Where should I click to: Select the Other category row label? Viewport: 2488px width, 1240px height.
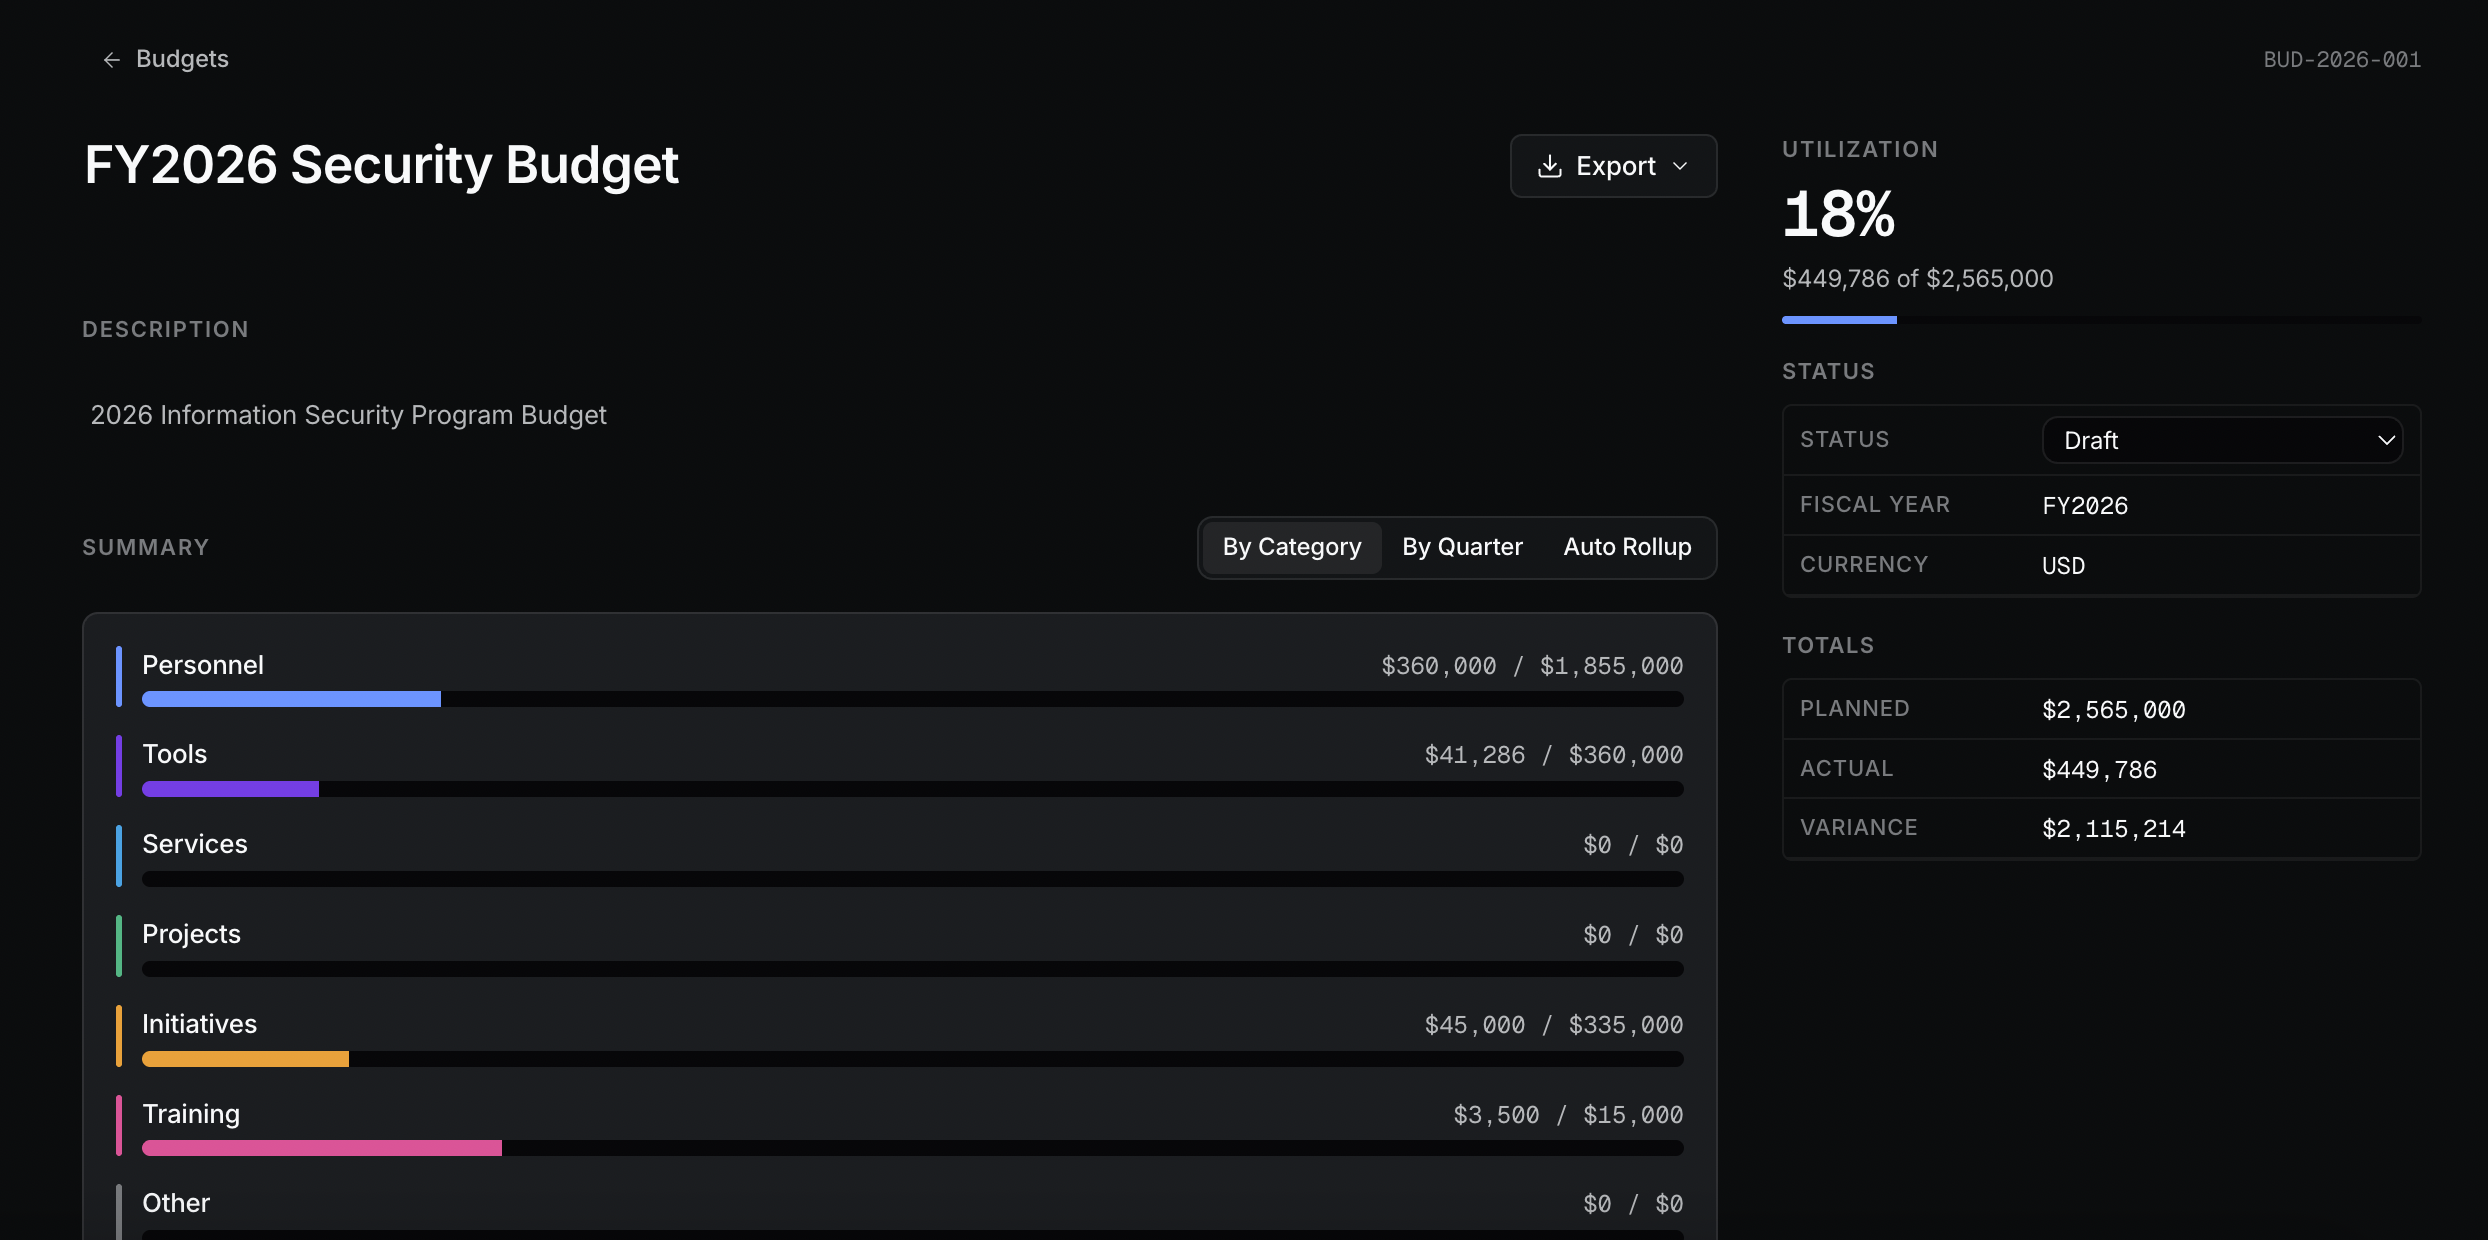176,1203
